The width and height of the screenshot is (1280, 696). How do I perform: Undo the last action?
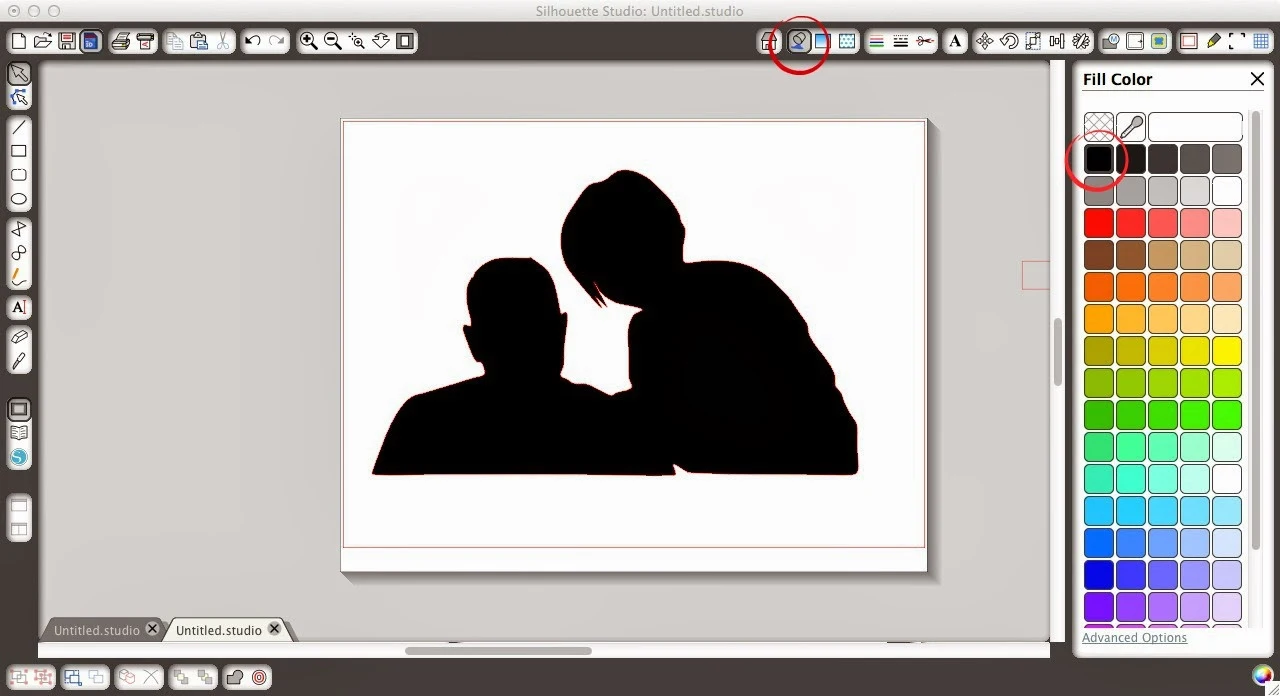point(254,41)
